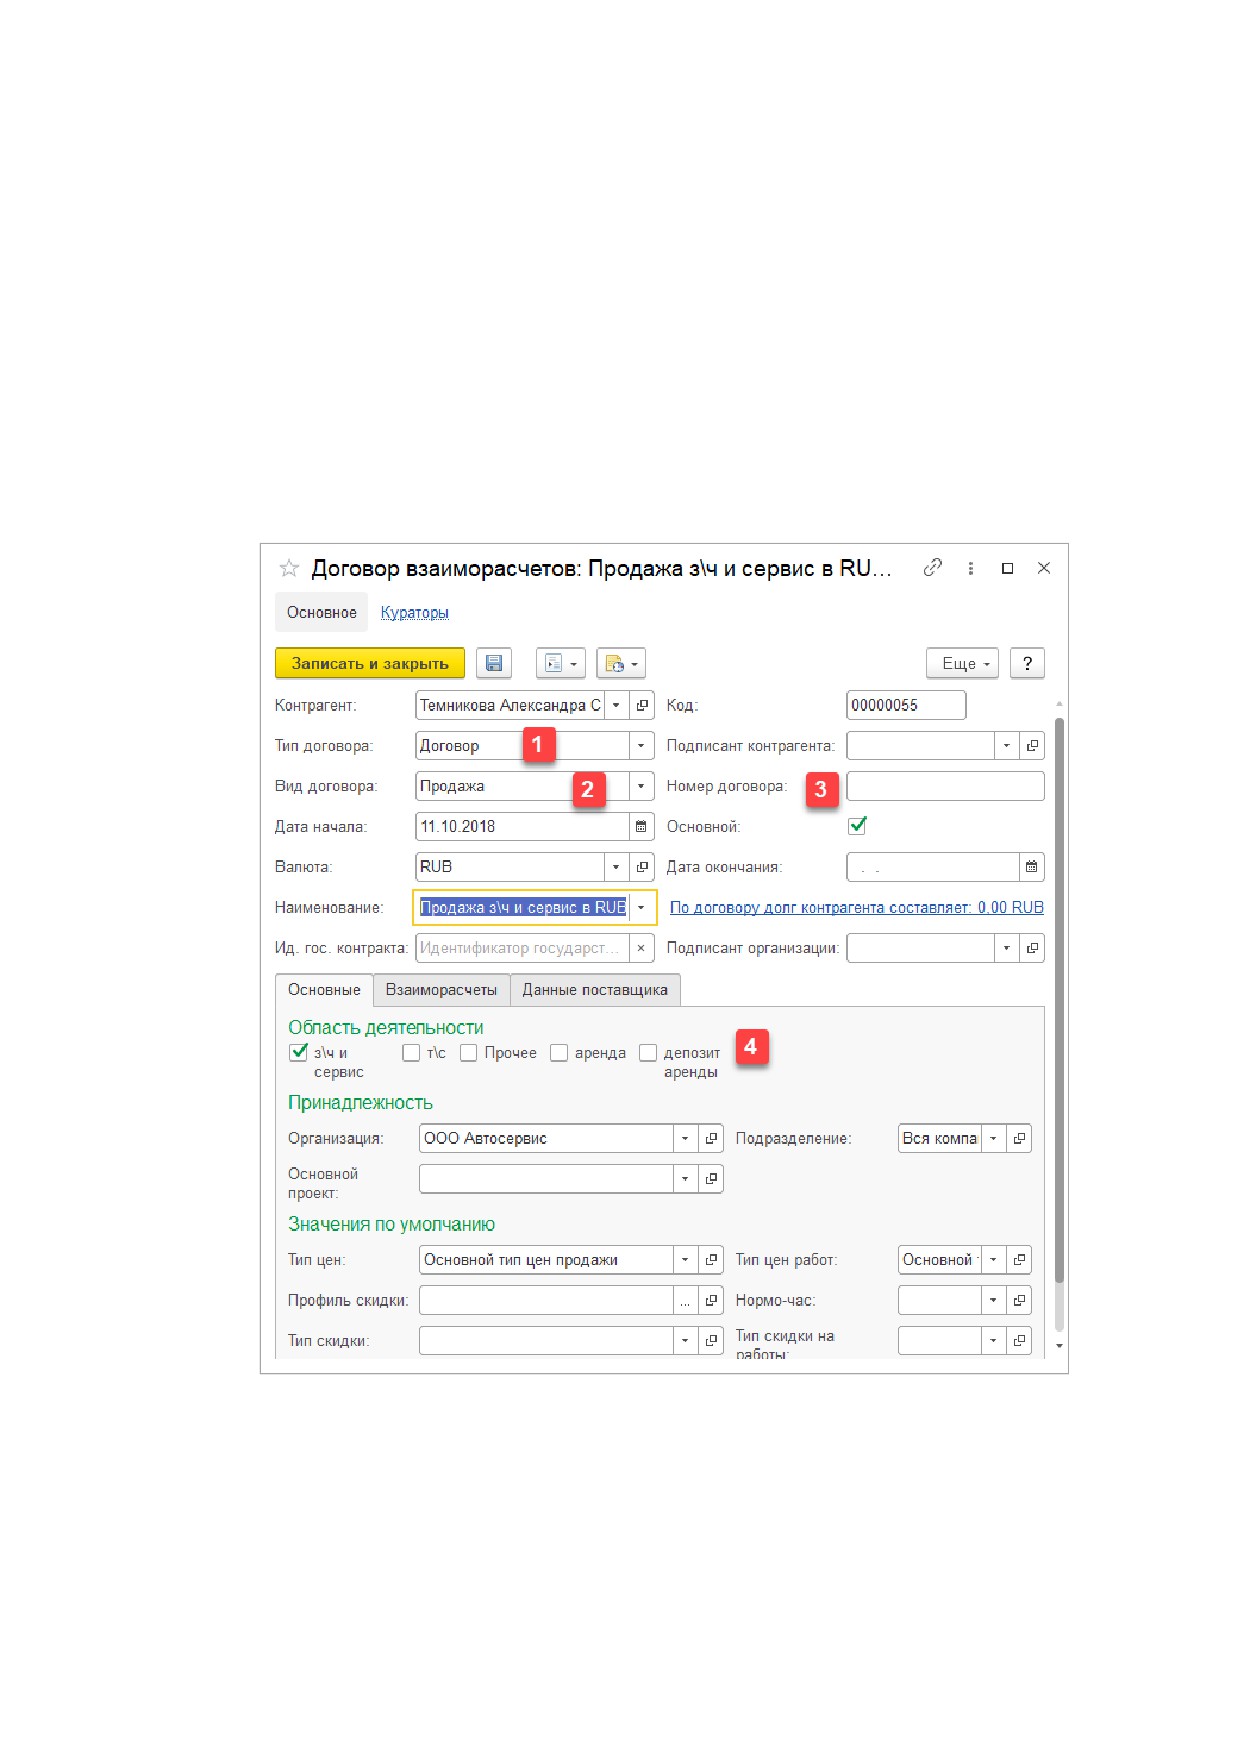Click Записать и закрыть button
The height and width of the screenshot is (1752, 1239).
[x=370, y=663]
